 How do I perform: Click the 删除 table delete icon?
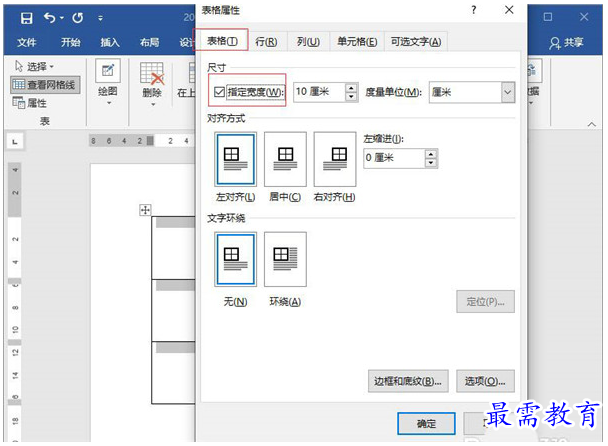(x=152, y=73)
